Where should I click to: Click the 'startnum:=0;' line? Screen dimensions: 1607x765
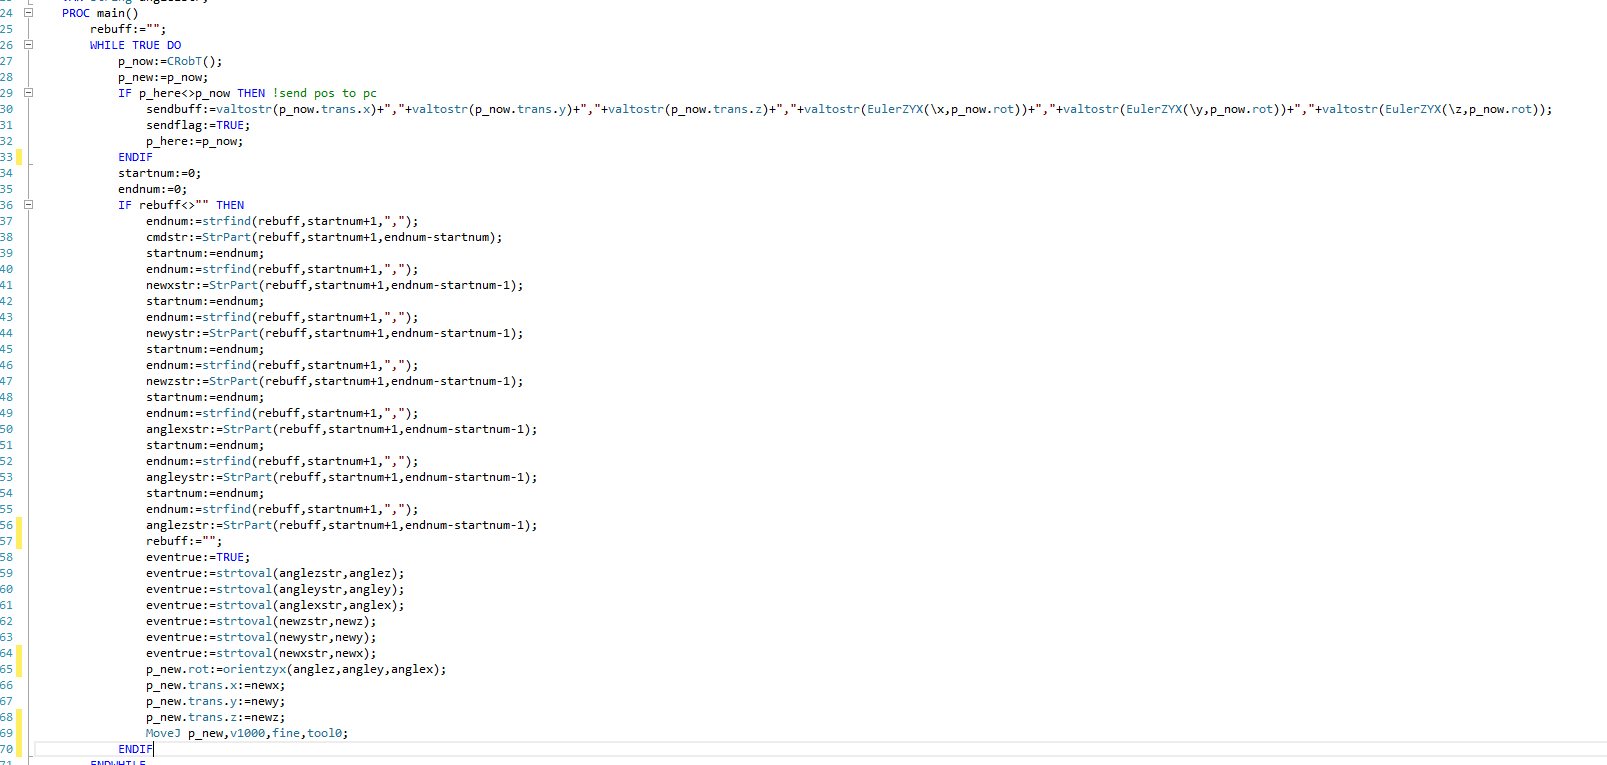coord(160,173)
